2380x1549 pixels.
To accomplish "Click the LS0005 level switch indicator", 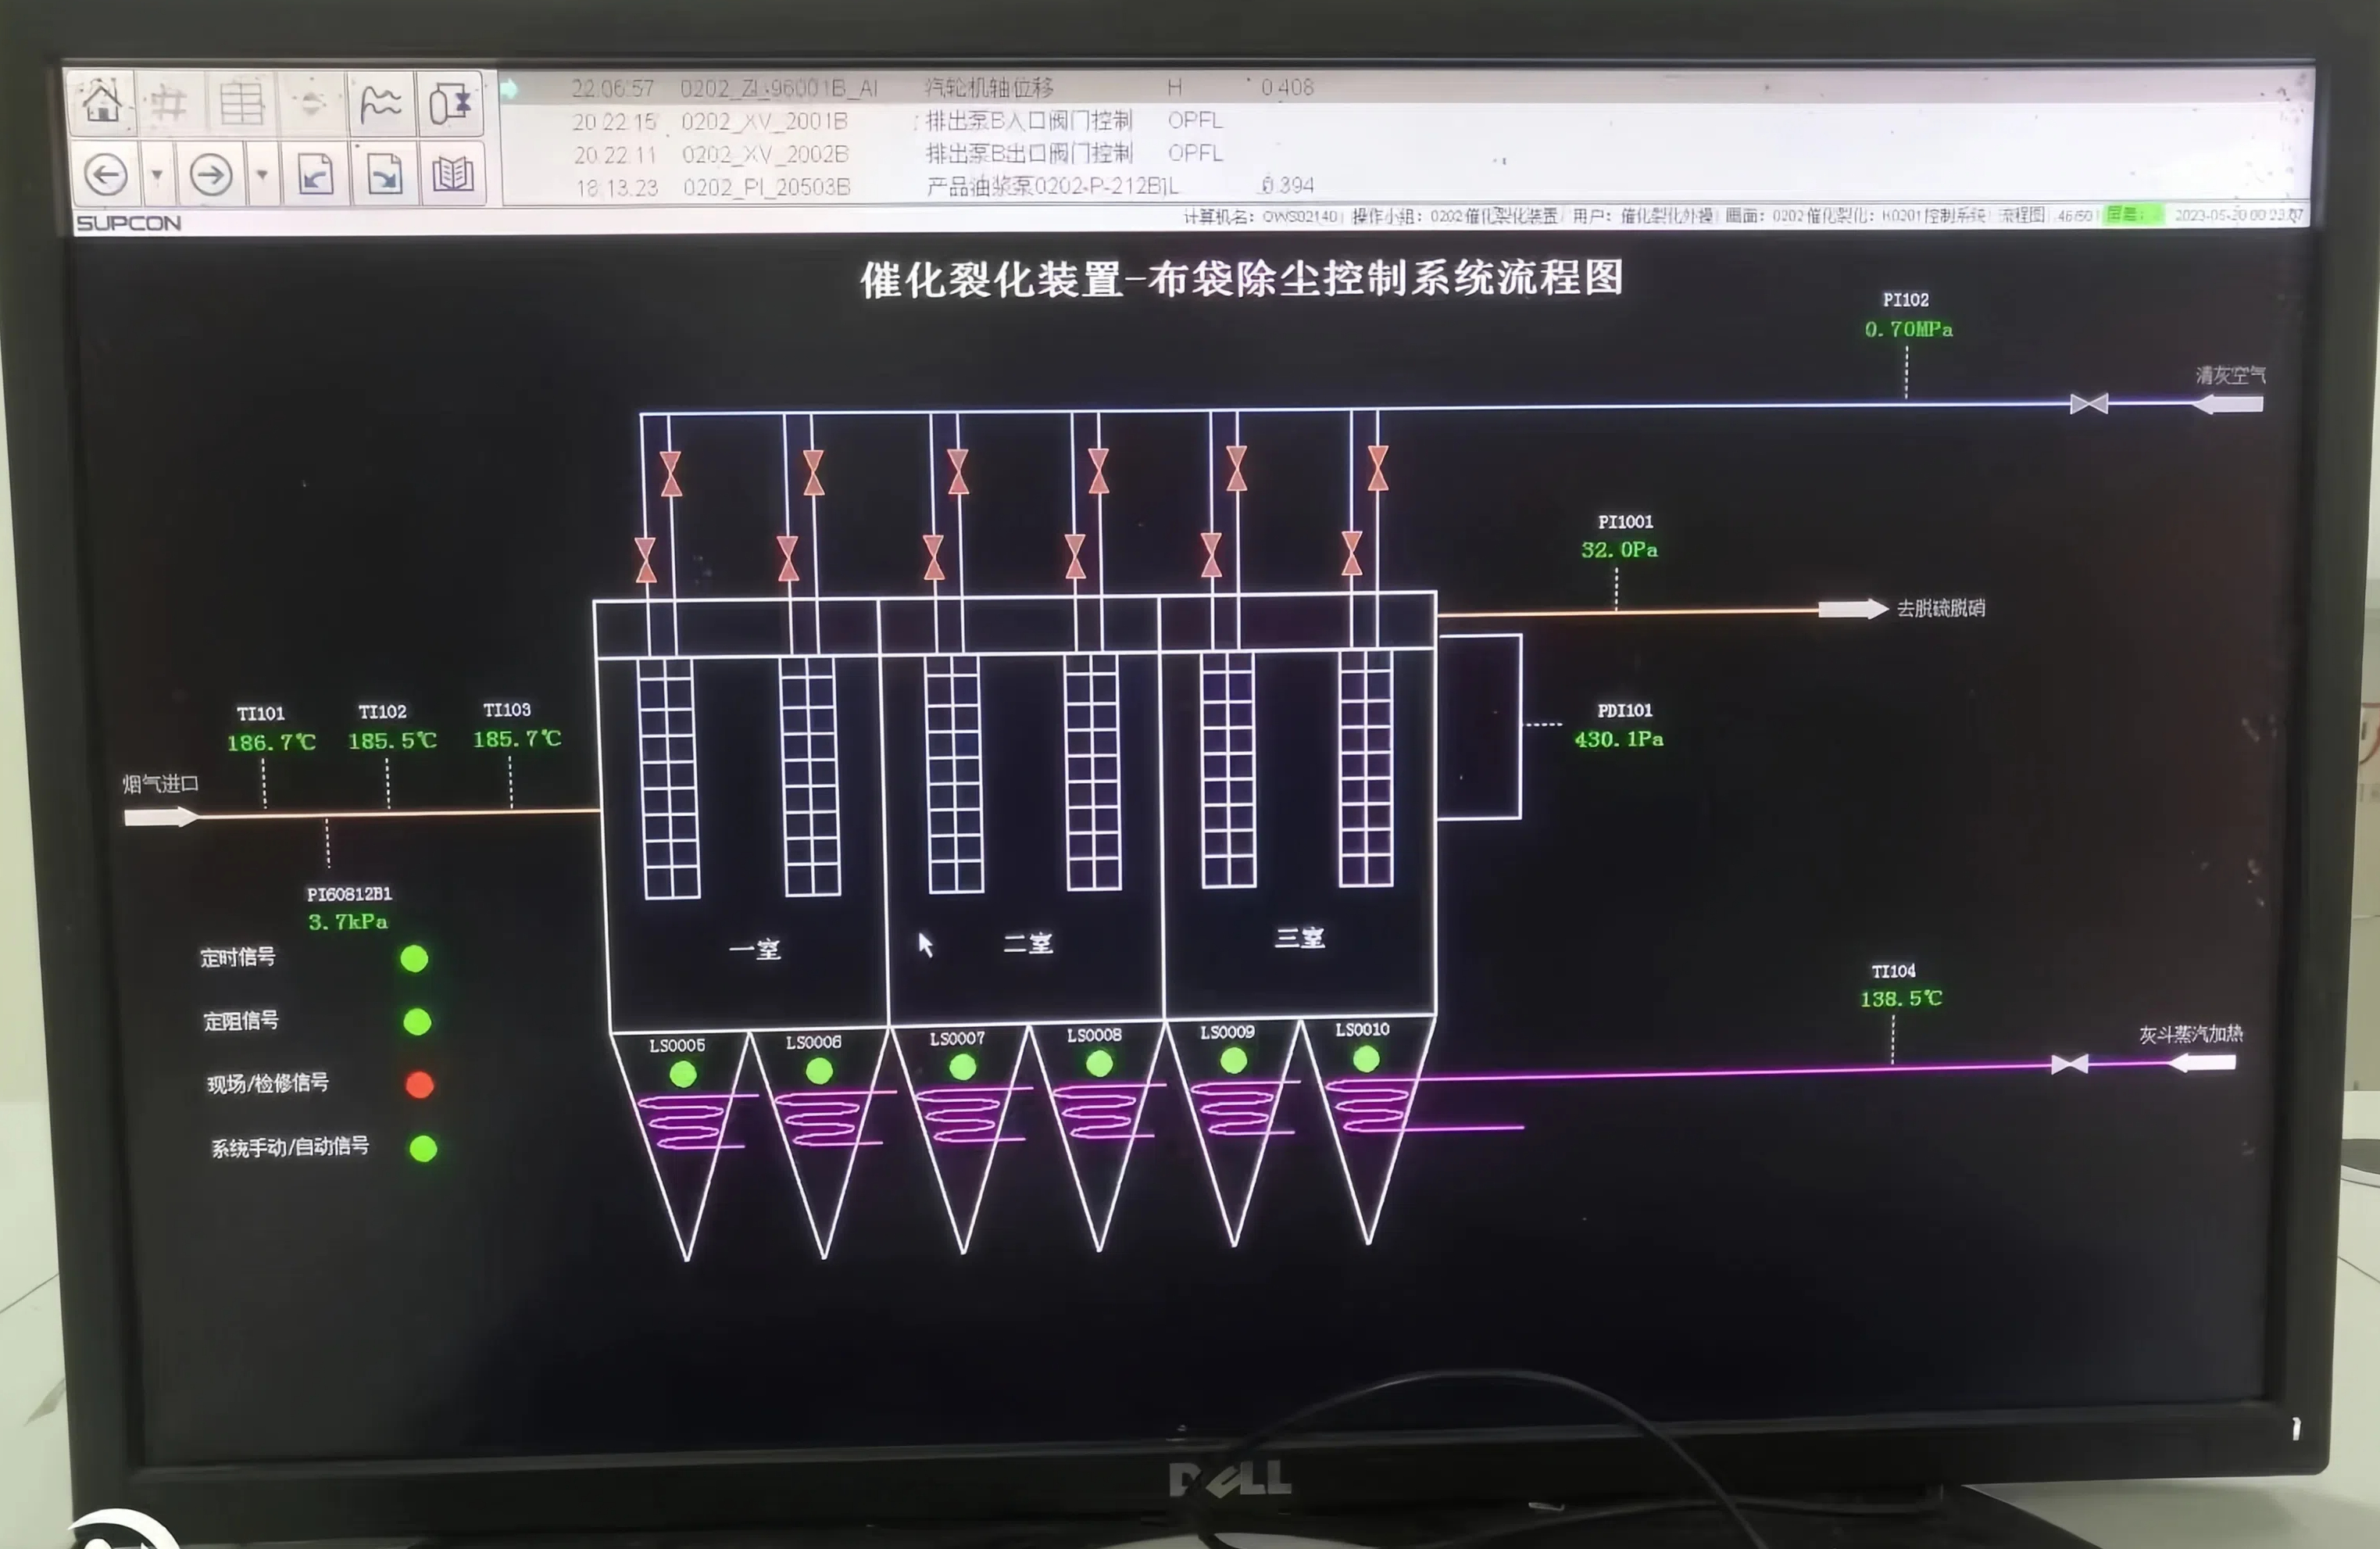I will [x=683, y=1075].
